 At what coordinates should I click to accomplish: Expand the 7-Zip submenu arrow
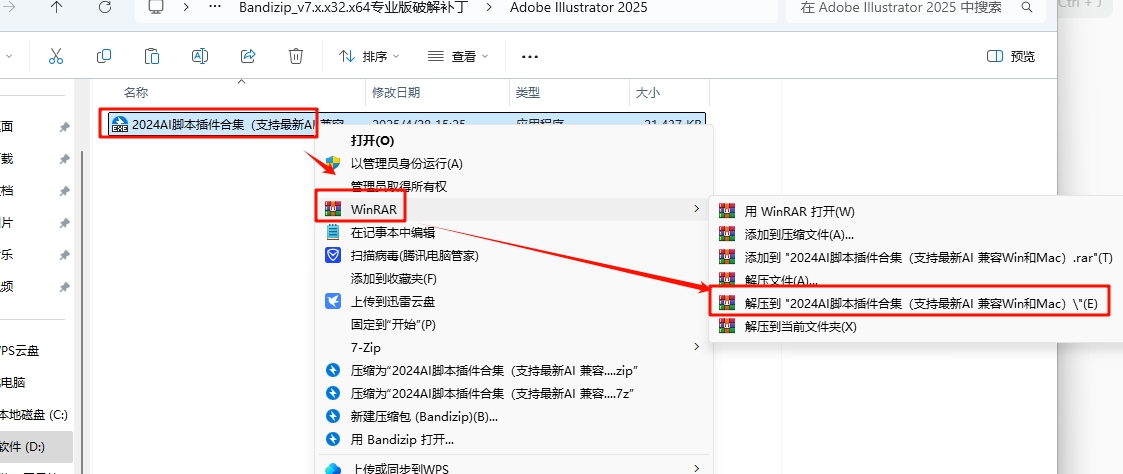pyautogui.click(x=695, y=347)
